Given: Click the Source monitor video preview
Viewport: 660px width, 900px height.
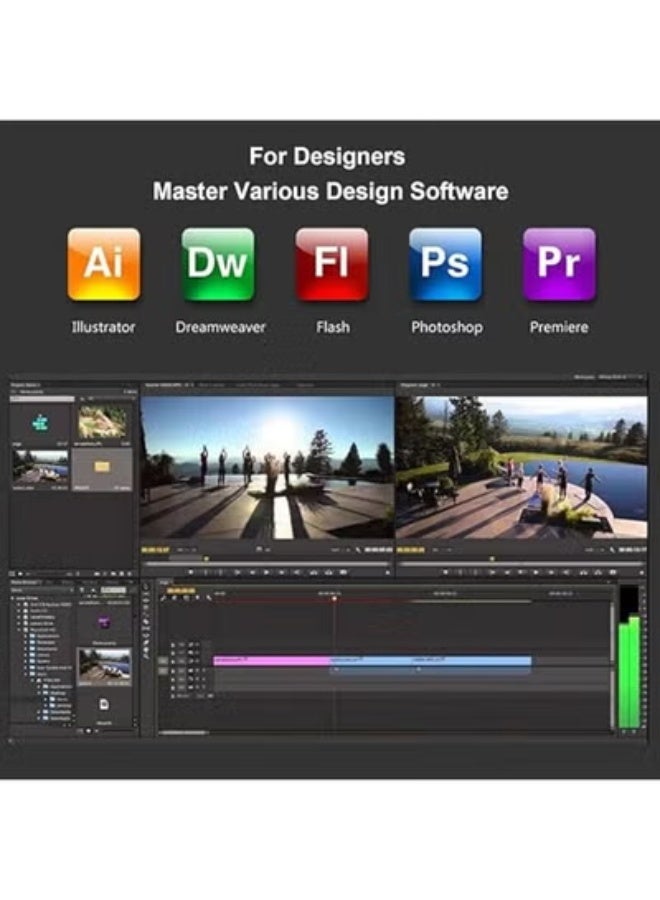Looking at the screenshot, I should tap(267, 467).
